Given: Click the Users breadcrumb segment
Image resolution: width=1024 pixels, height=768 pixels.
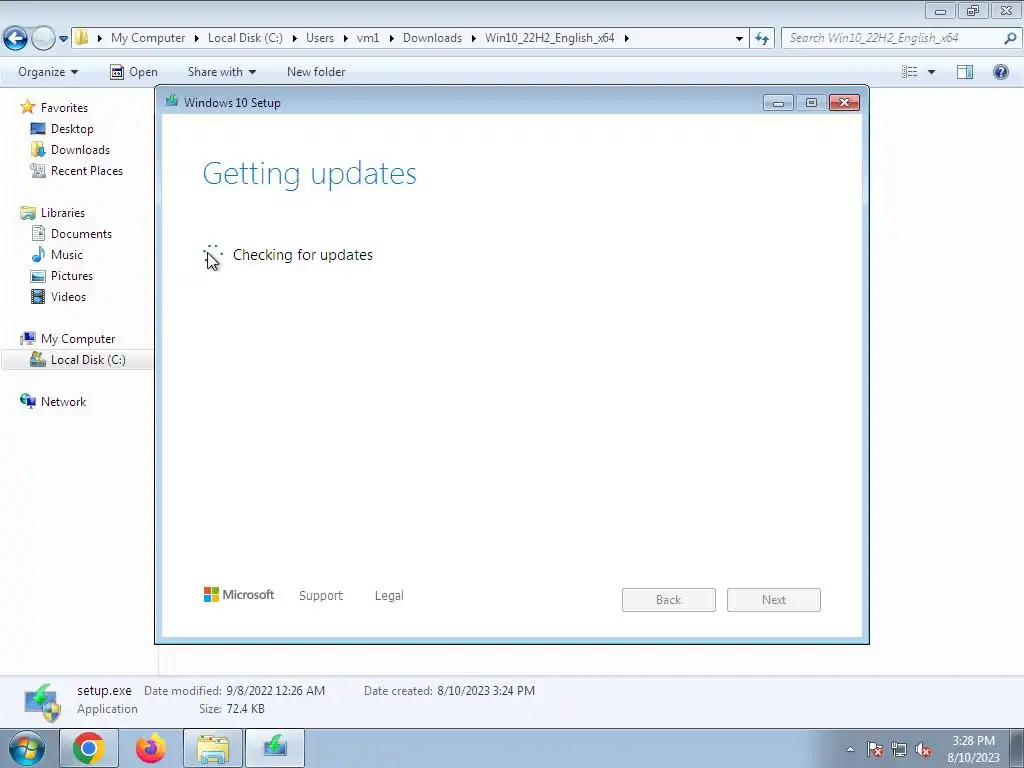Looking at the screenshot, I should (320, 38).
